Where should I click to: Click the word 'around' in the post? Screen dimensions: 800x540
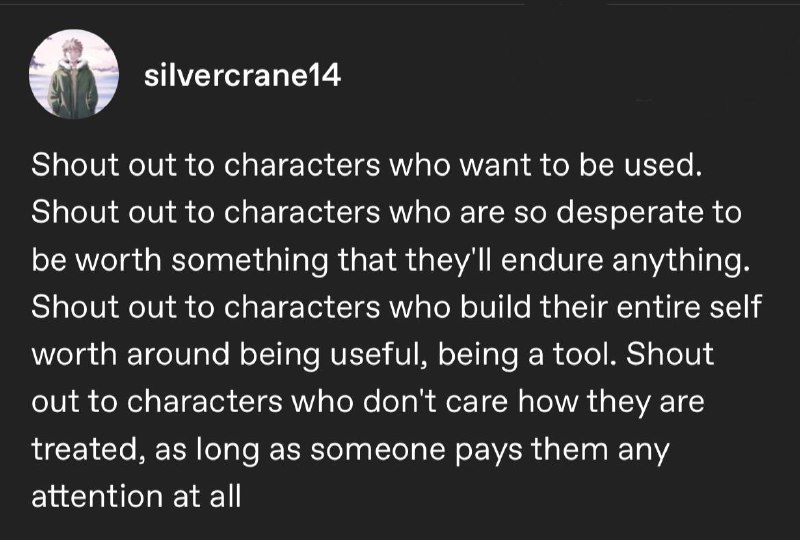tap(178, 354)
